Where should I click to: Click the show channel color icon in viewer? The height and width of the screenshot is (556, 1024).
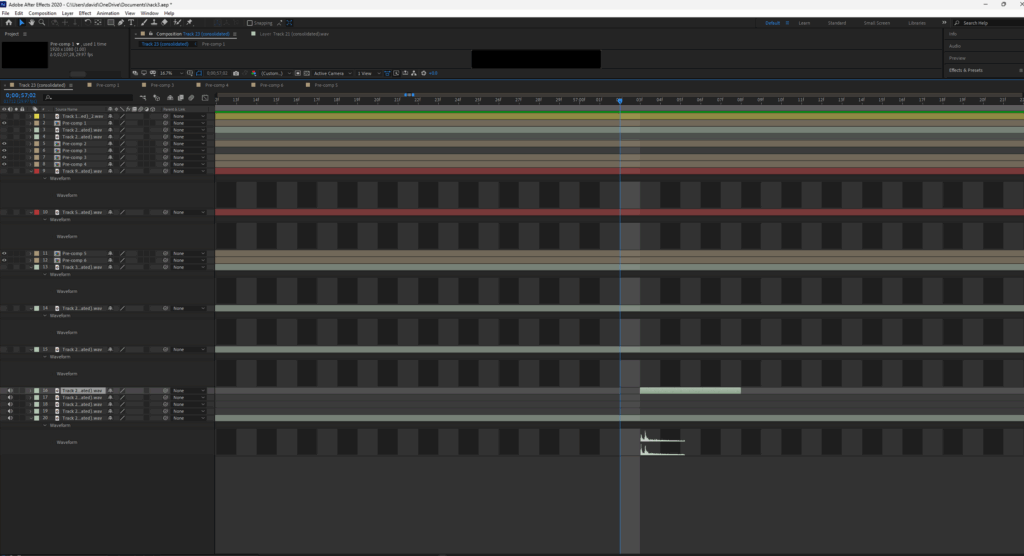[253, 73]
